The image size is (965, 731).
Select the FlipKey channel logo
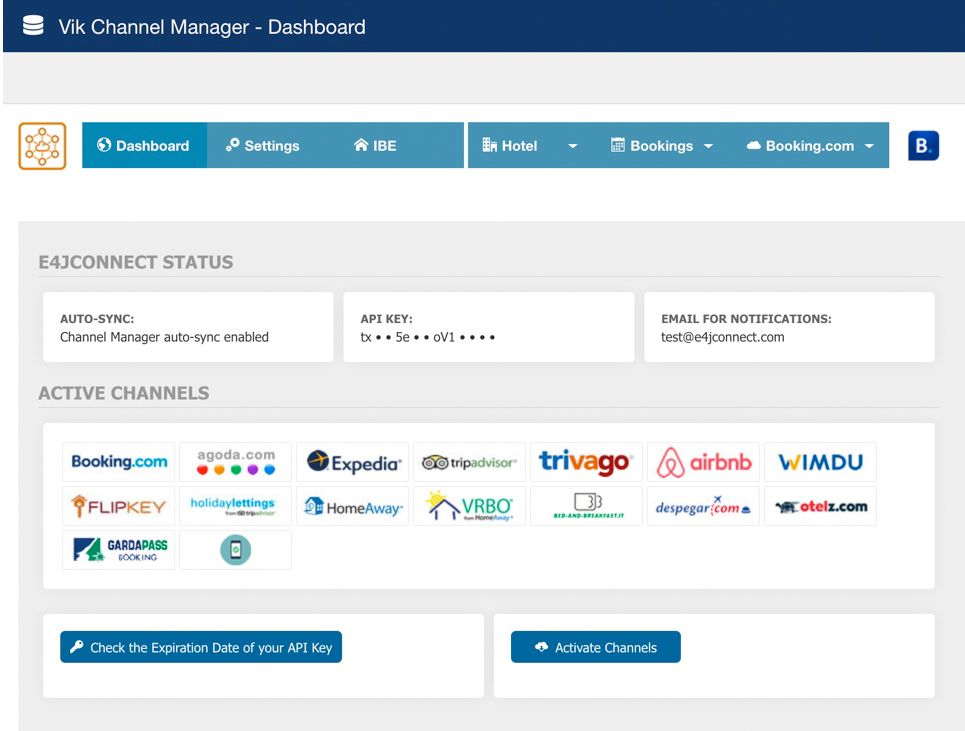pyautogui.click(x=119, y=506)
